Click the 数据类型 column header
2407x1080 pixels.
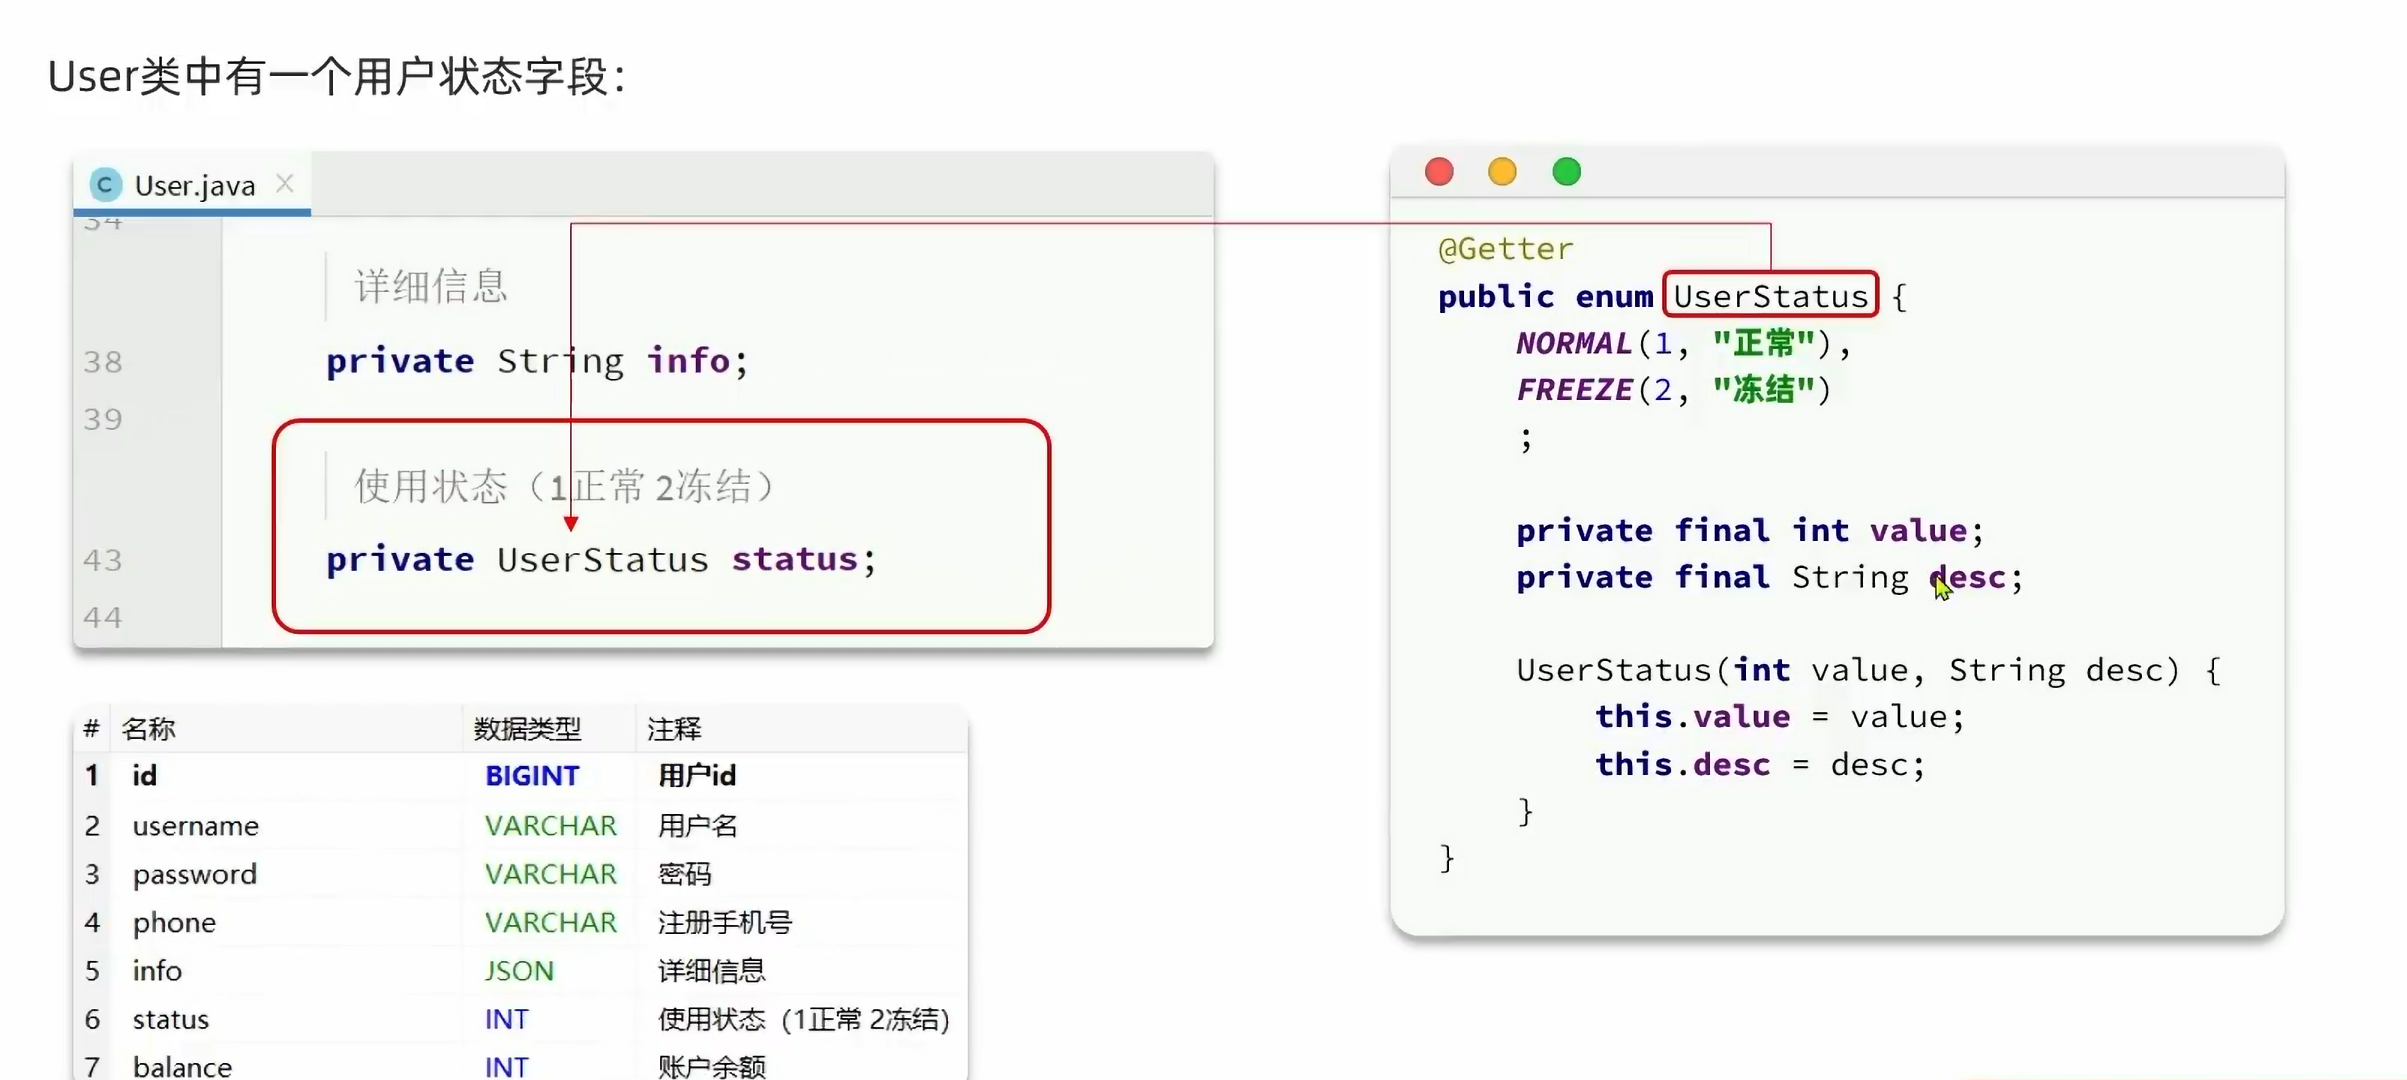coord(527,729)
